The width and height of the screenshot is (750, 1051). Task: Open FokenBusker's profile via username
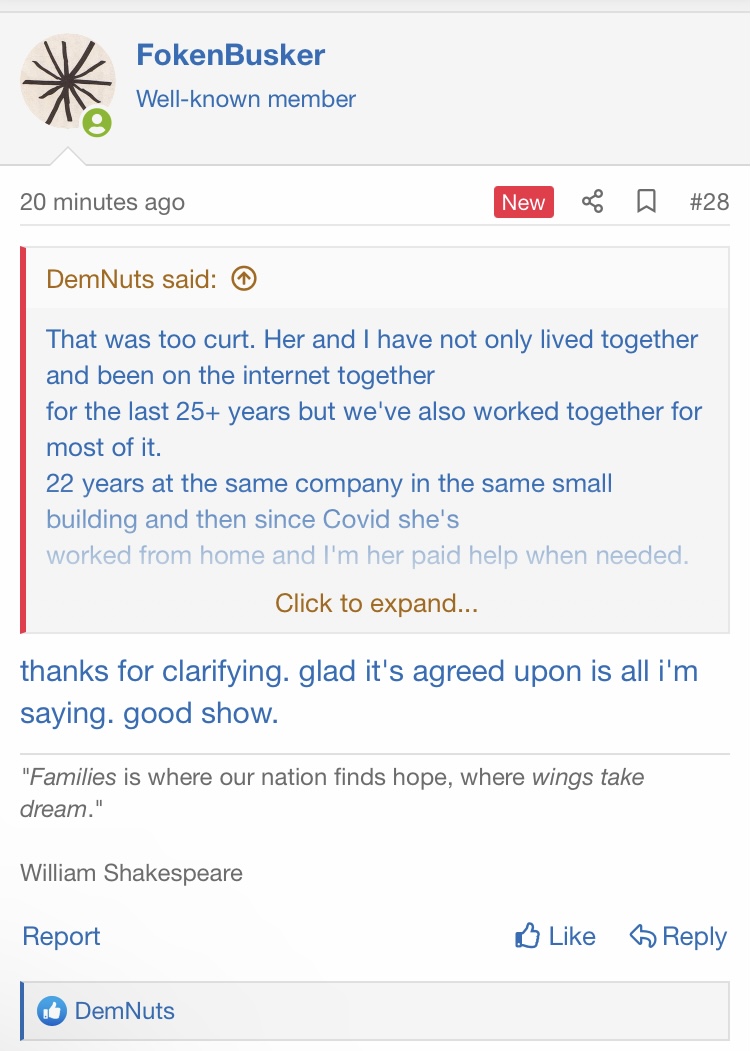[231, 55]
